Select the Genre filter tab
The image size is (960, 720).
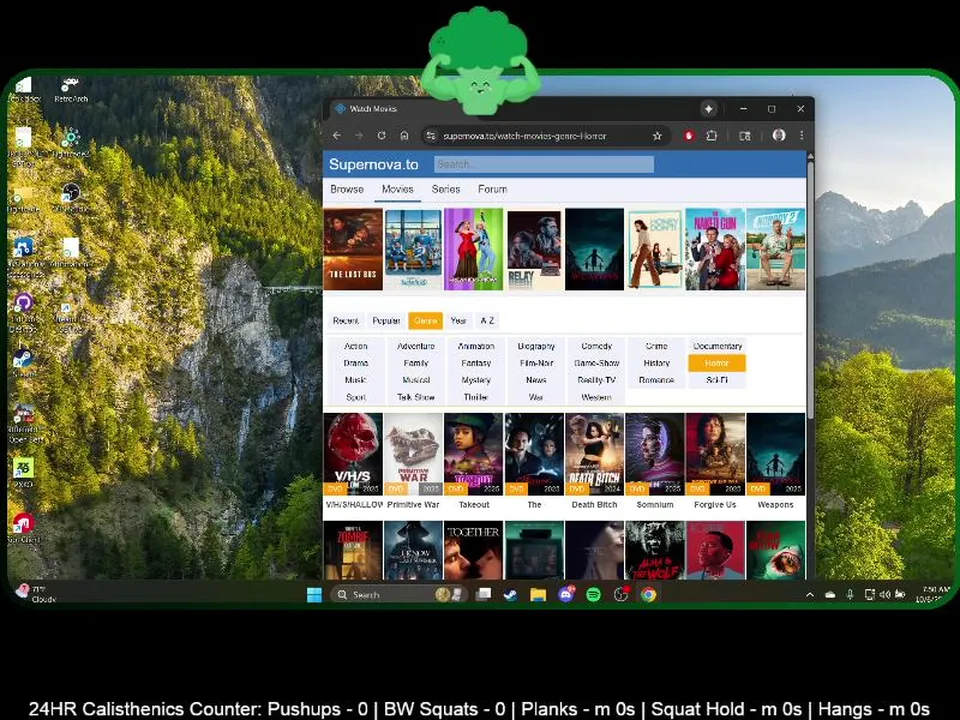click(426, 321)
